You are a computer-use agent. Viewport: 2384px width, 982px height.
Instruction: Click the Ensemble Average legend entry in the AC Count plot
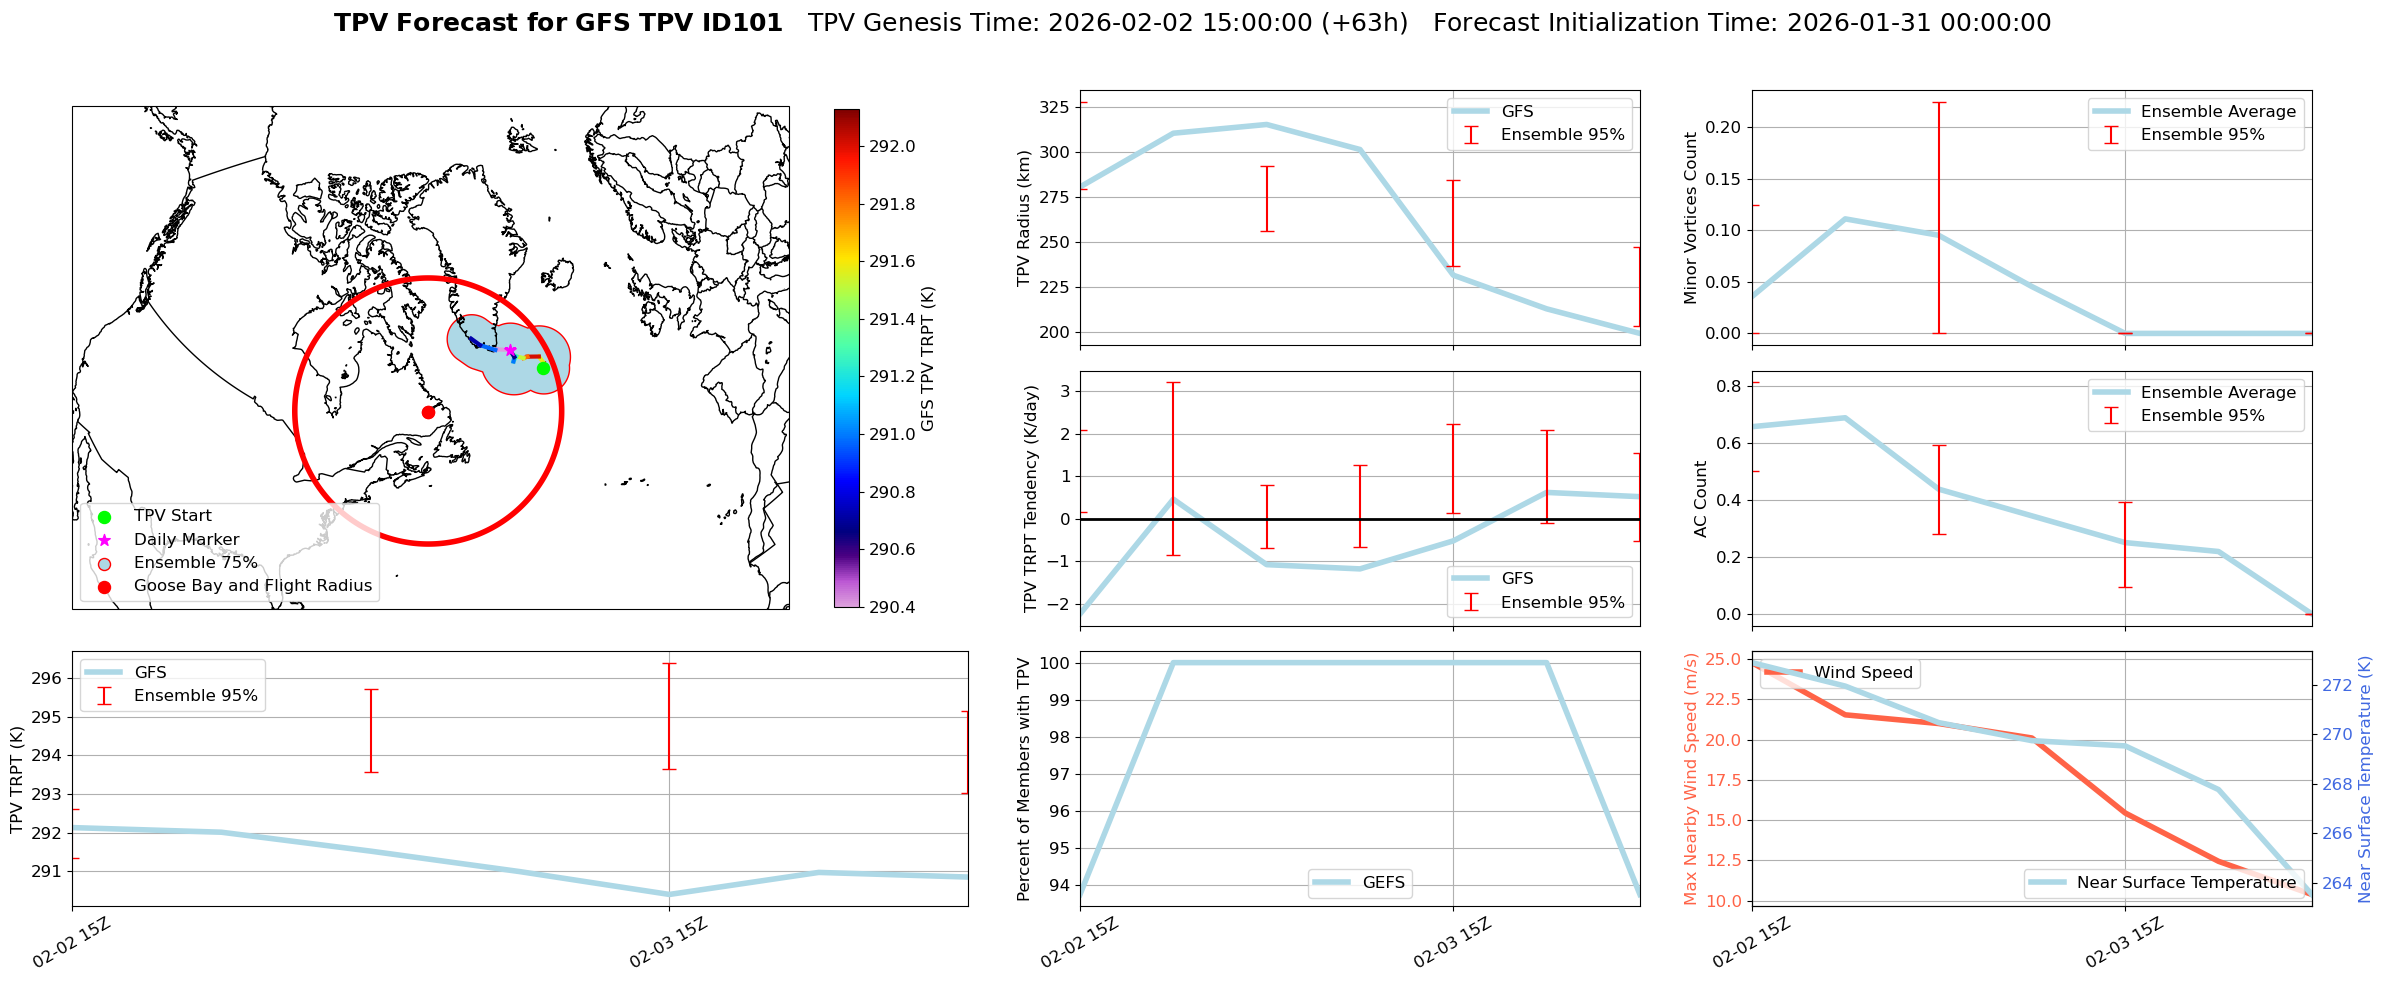2217,393
